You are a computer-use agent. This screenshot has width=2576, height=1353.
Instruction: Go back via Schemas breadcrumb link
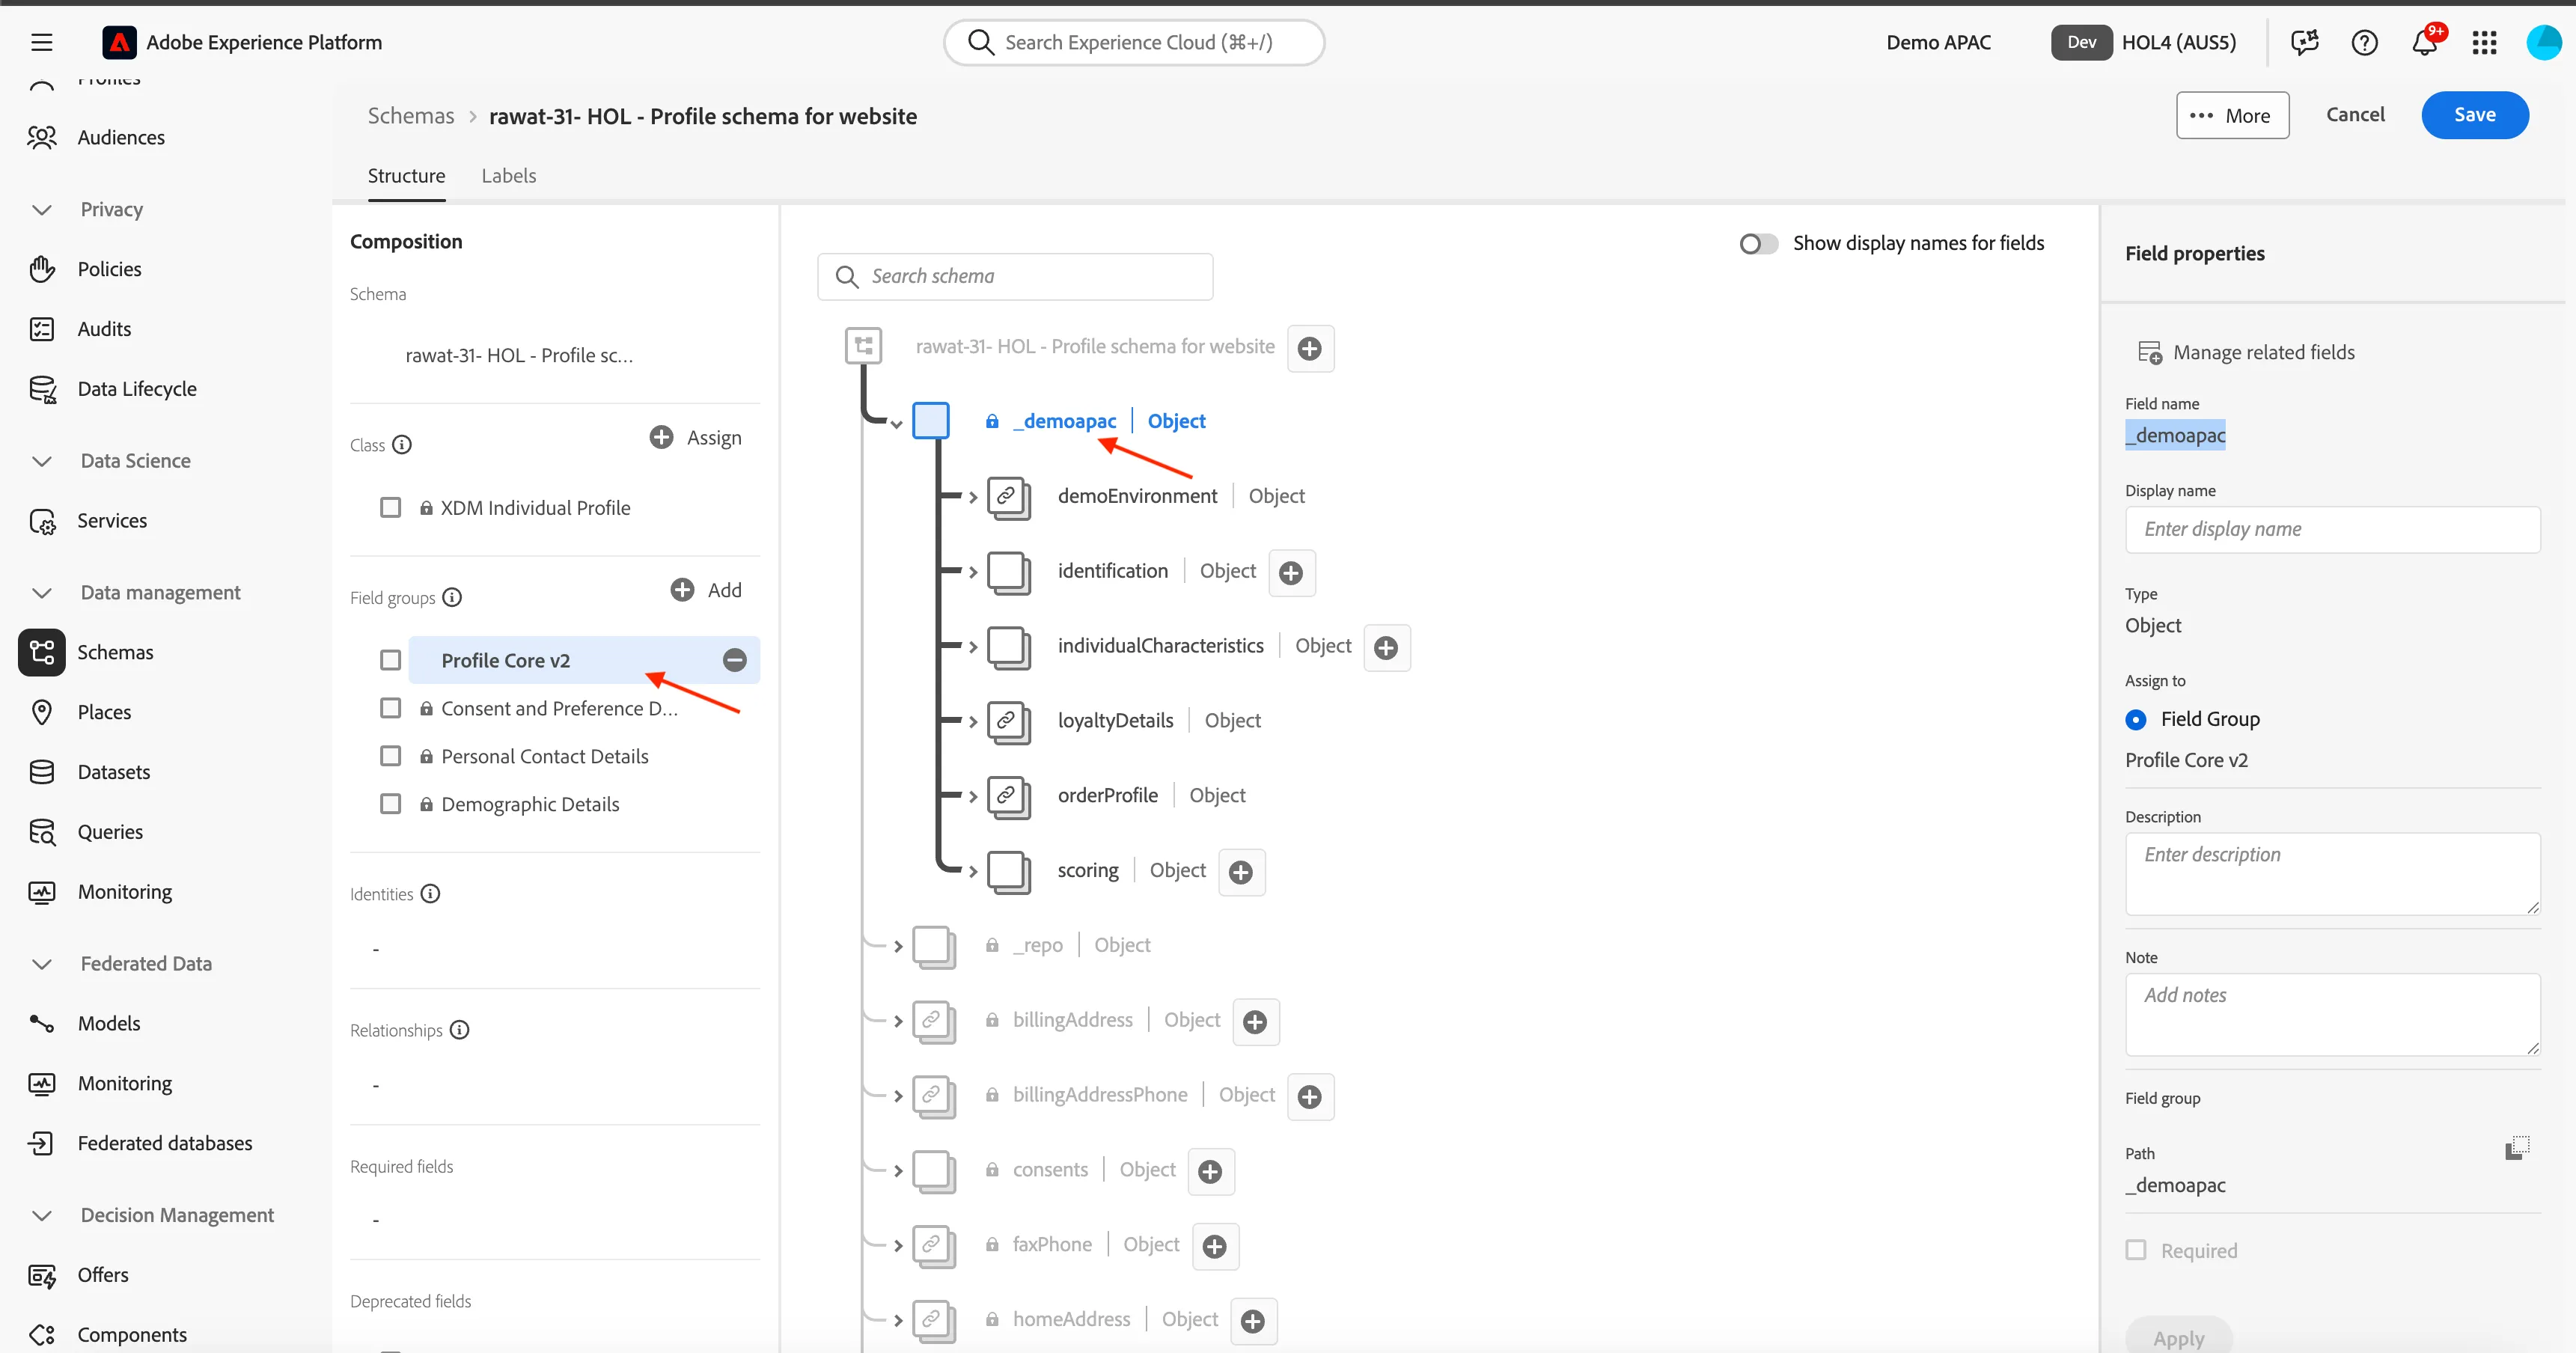(411, 116)
